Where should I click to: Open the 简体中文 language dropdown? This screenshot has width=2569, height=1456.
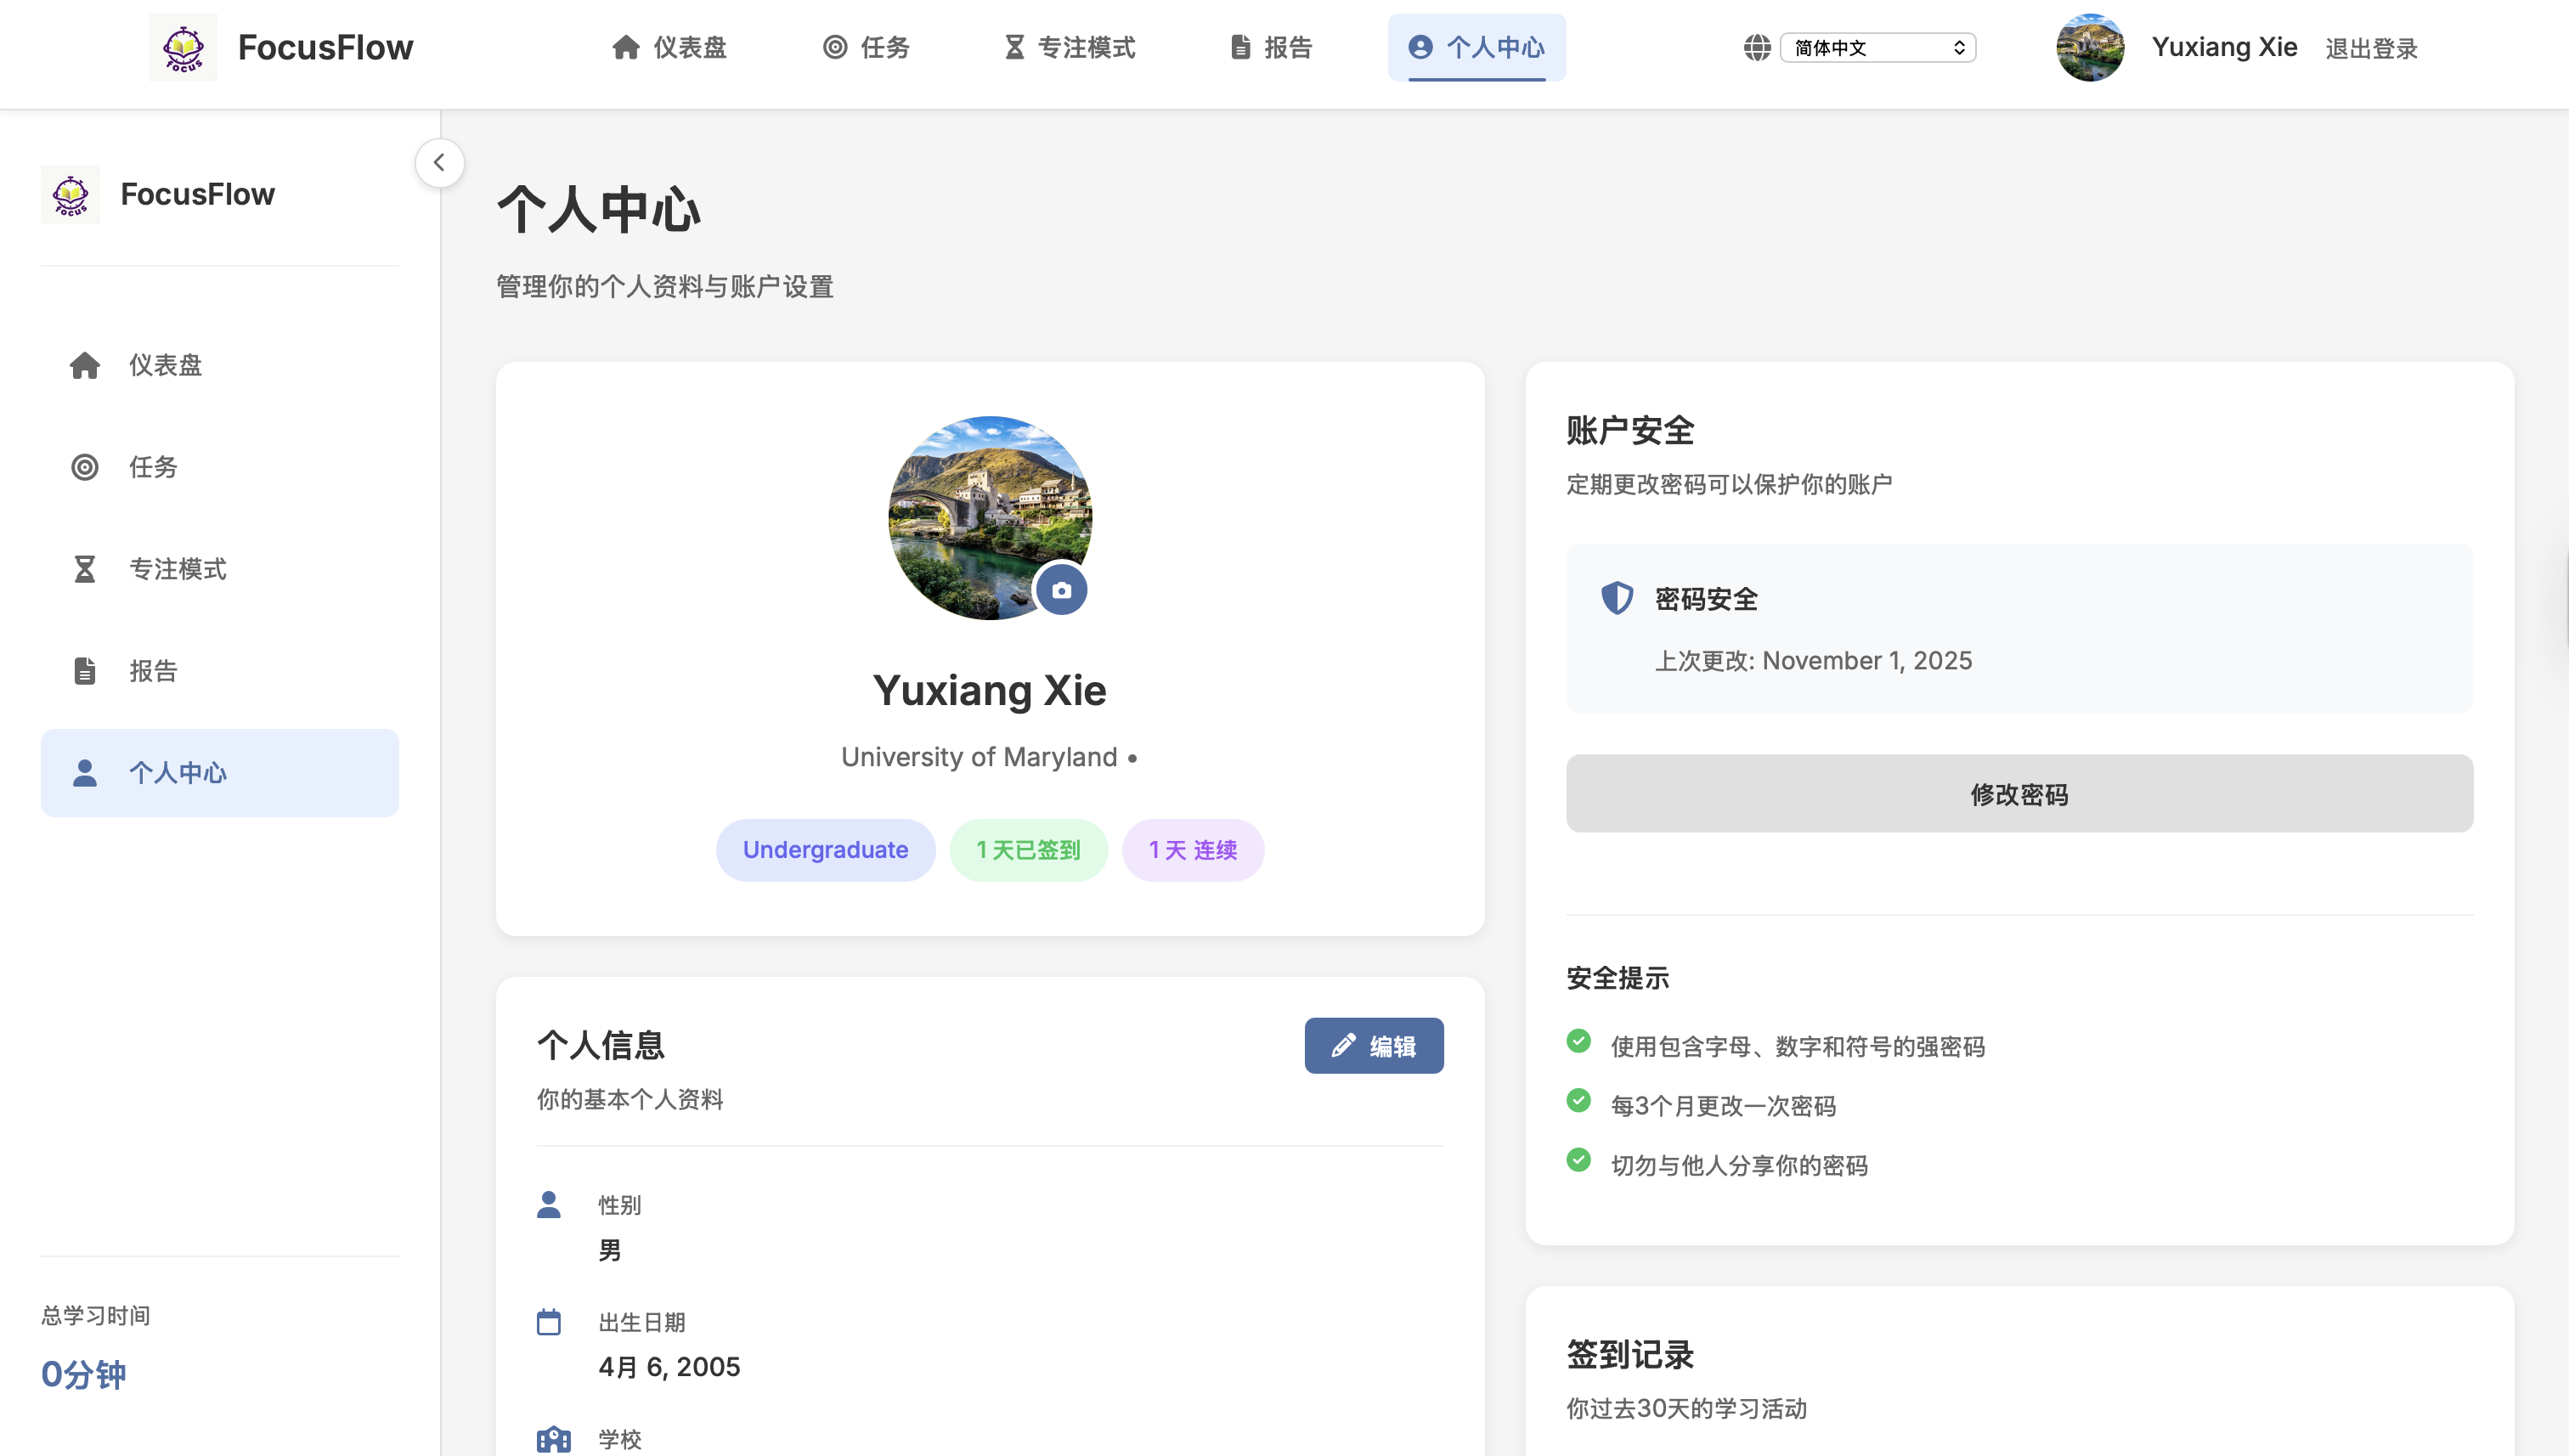(x=1878, y=47)
